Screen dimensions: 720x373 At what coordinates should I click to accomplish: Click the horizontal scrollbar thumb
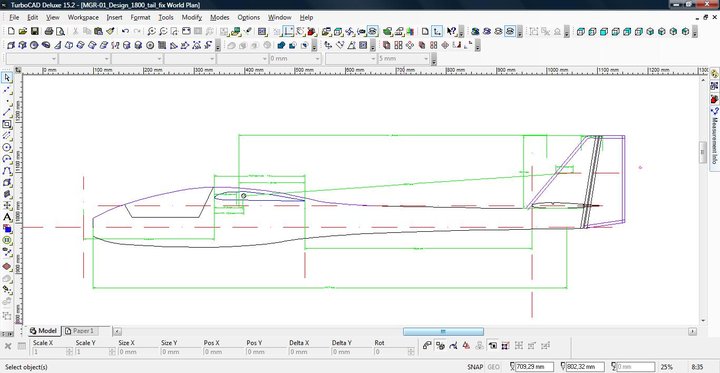tap(443, 331)
